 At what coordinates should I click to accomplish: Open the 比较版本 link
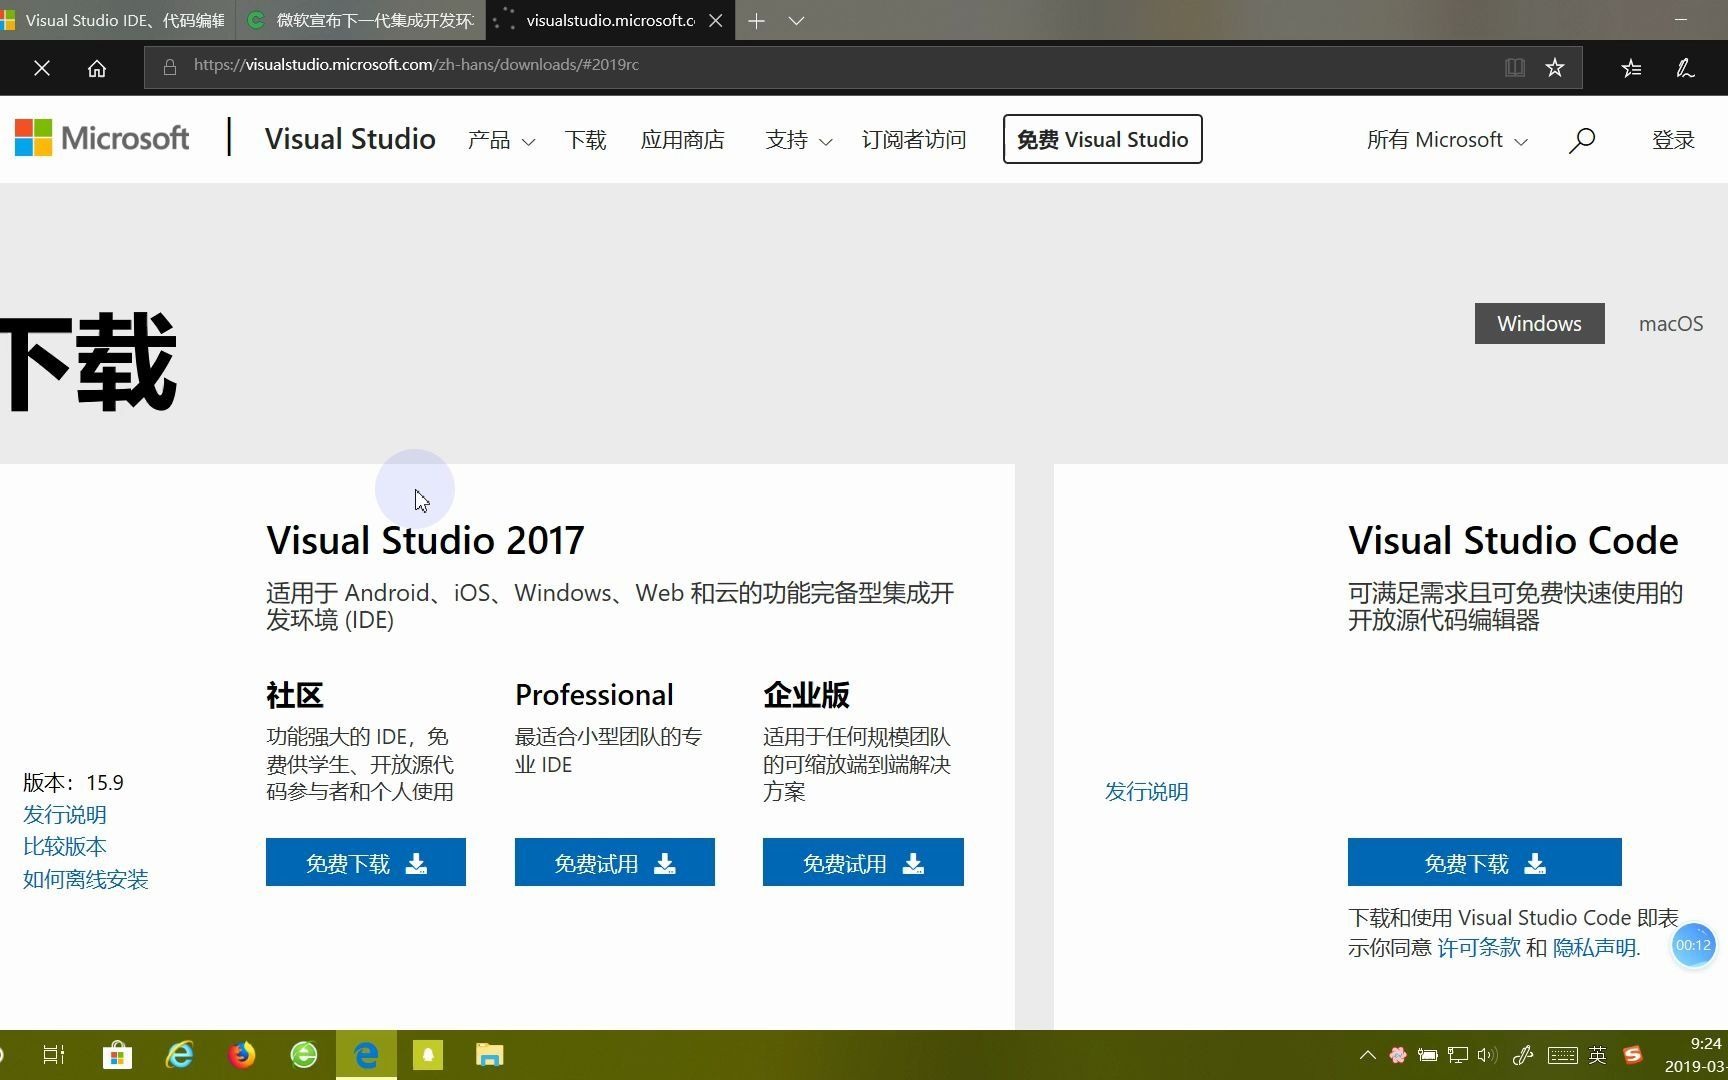64,847
